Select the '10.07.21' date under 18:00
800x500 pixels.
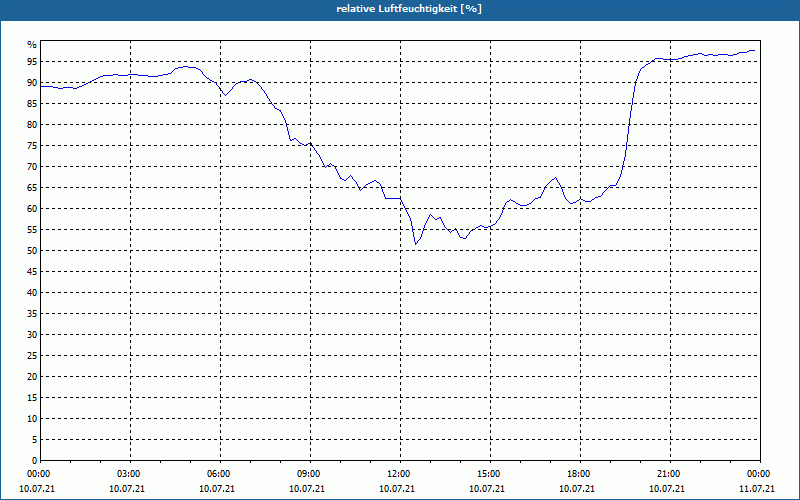click(577, 489)
